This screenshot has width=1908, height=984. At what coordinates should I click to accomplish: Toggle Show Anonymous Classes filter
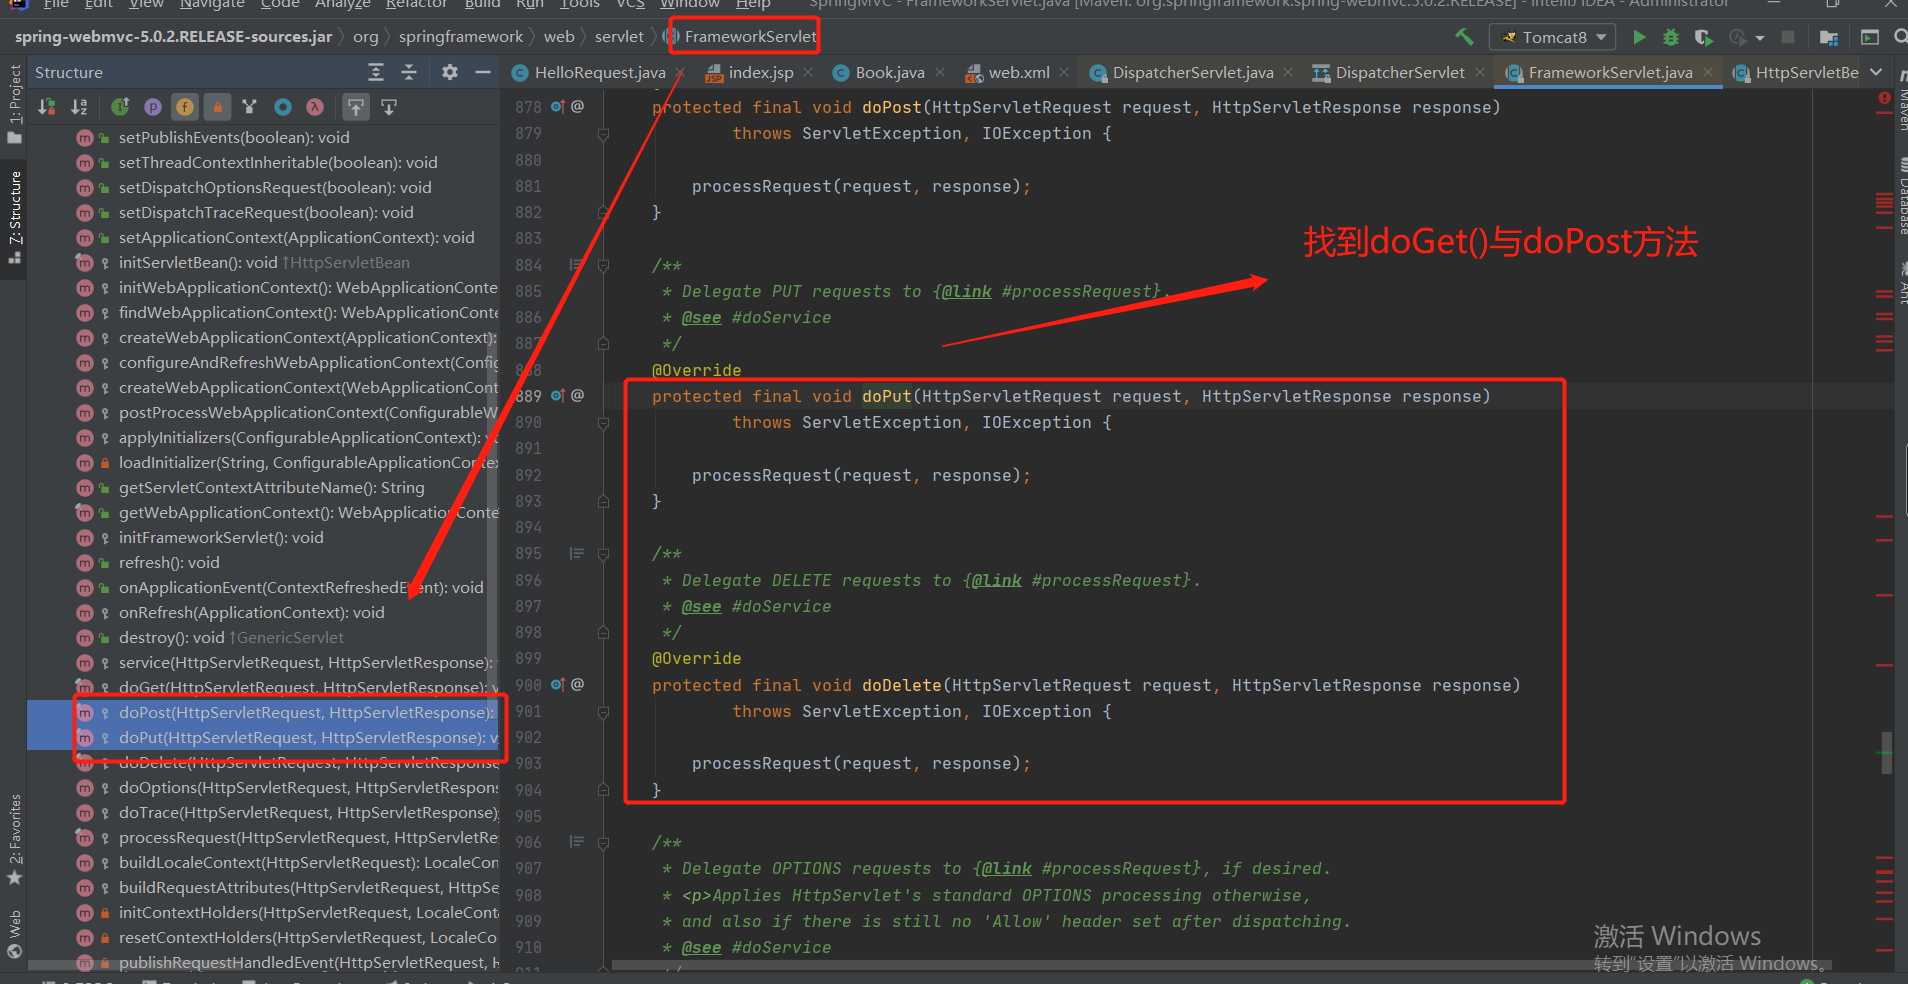pyautogui.click(x=282, y=106)
